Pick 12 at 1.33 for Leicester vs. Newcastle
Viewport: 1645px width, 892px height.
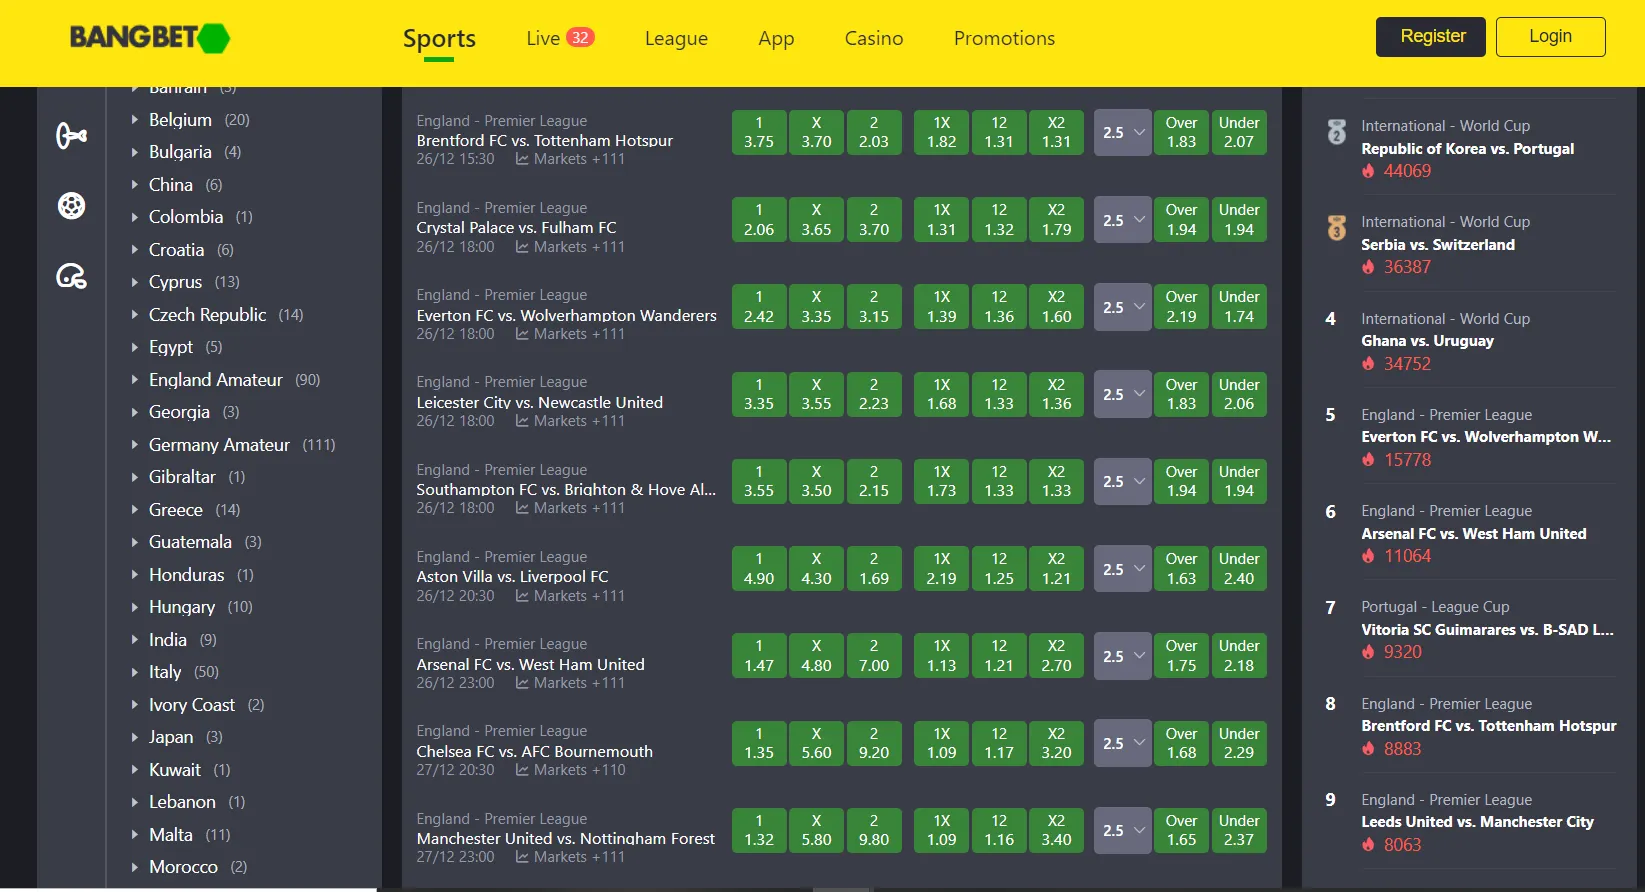[999, 394]
